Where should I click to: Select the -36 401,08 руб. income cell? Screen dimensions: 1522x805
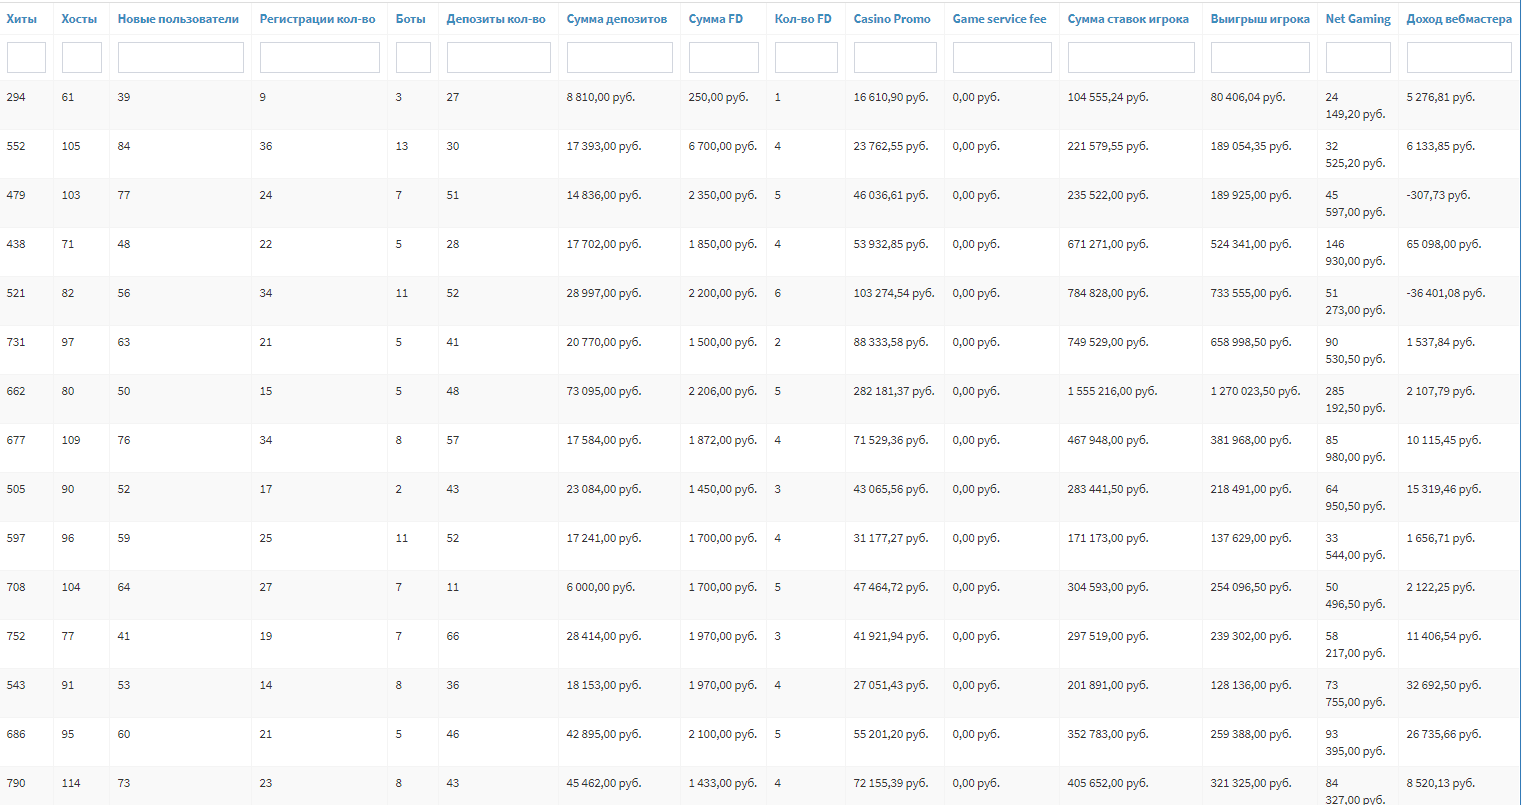click(1445, 294)
